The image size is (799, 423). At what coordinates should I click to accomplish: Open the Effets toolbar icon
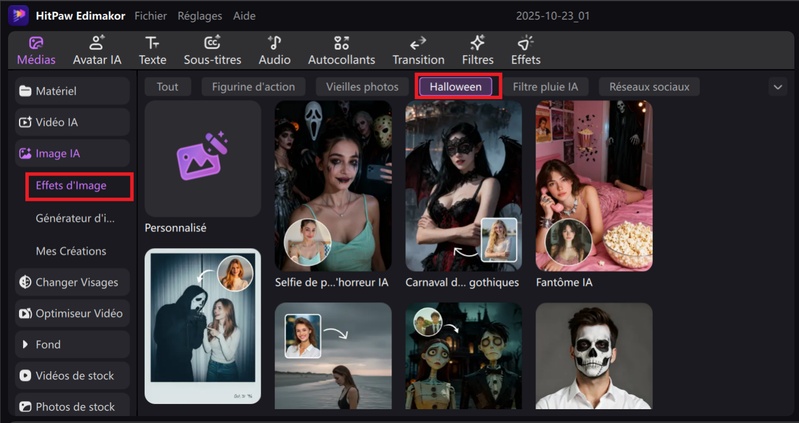525,43
